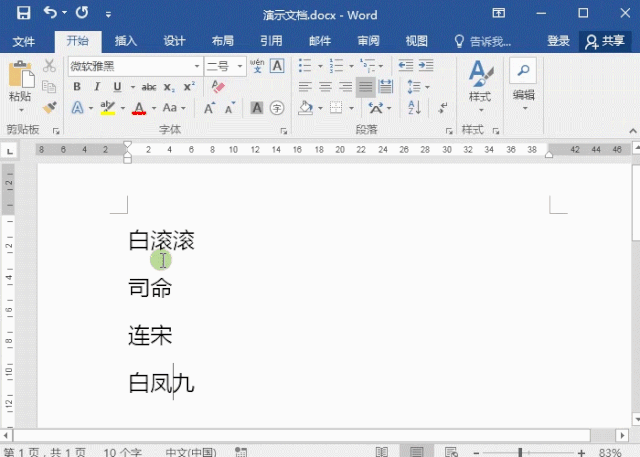This screenshot has width=640, height=457.
Task: Expand the 粘贴 options arrow
Action: click(21, 110)
